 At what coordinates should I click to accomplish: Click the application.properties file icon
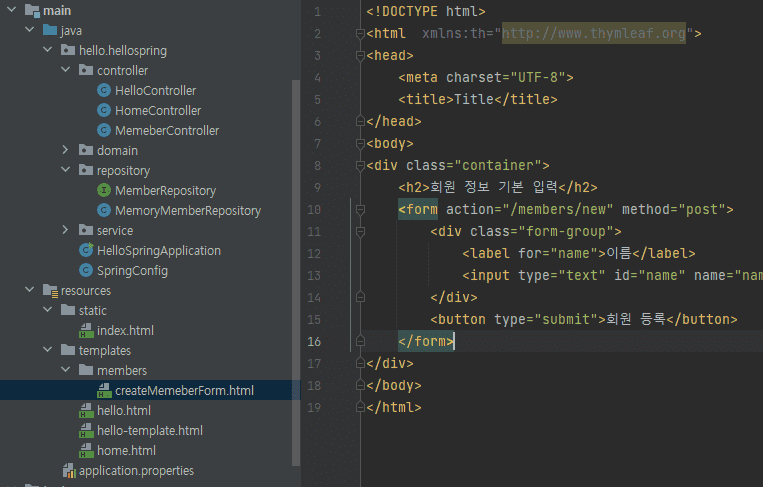tap(69, 470)
